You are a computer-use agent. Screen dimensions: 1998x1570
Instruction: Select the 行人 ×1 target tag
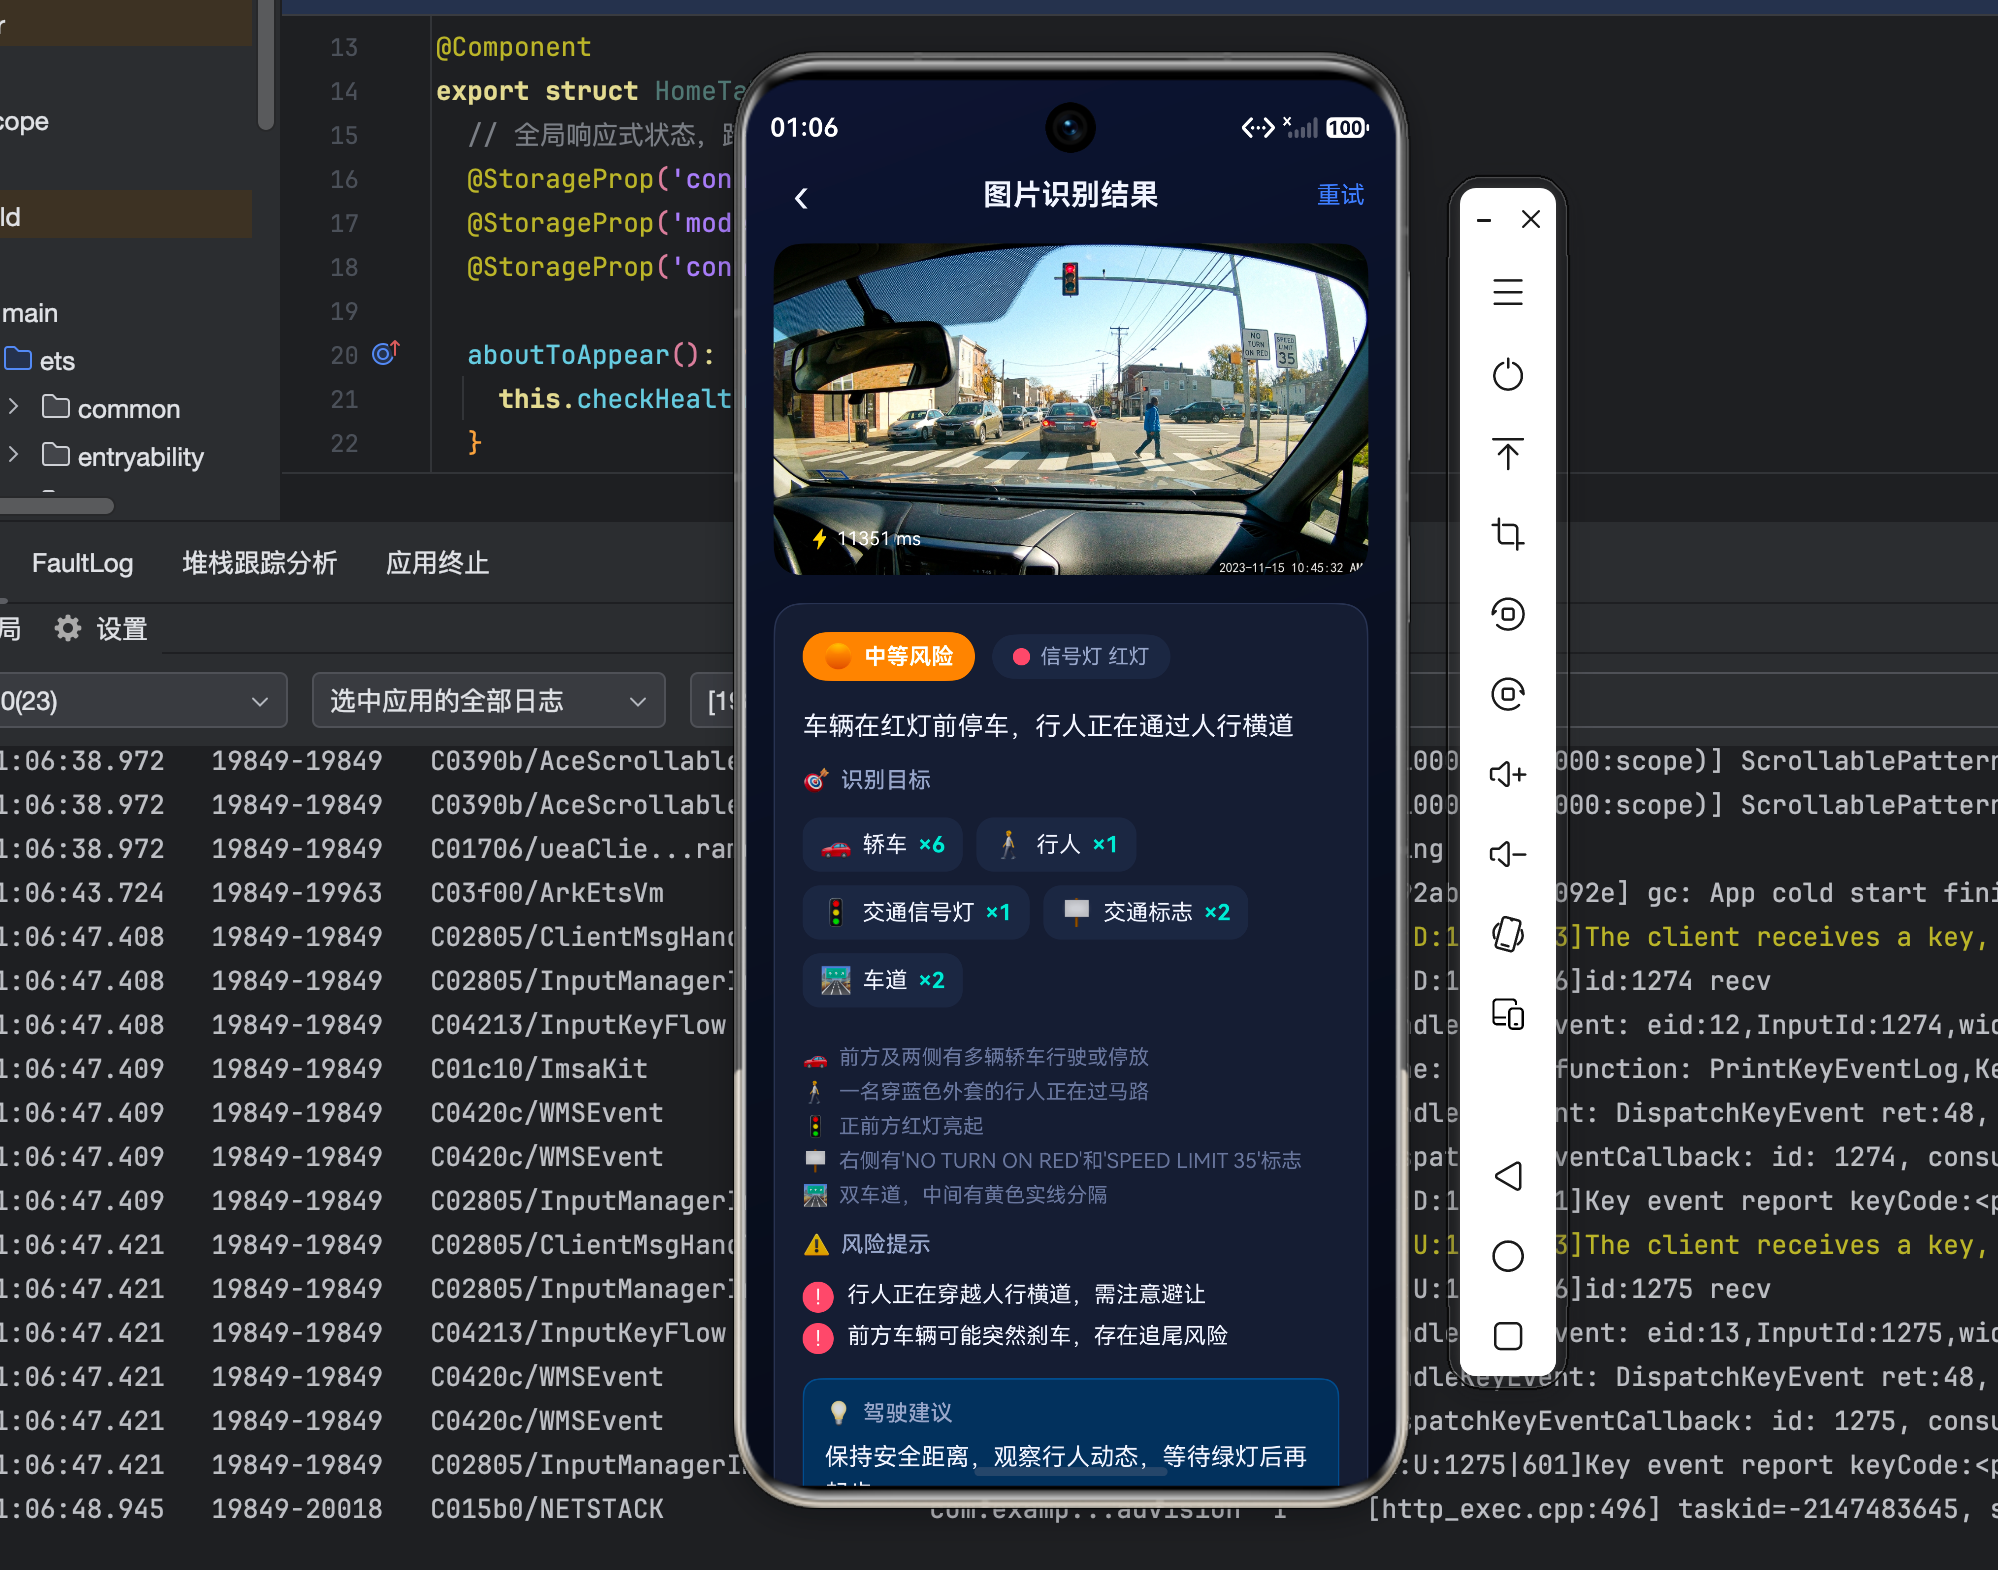pos(1056,845)
